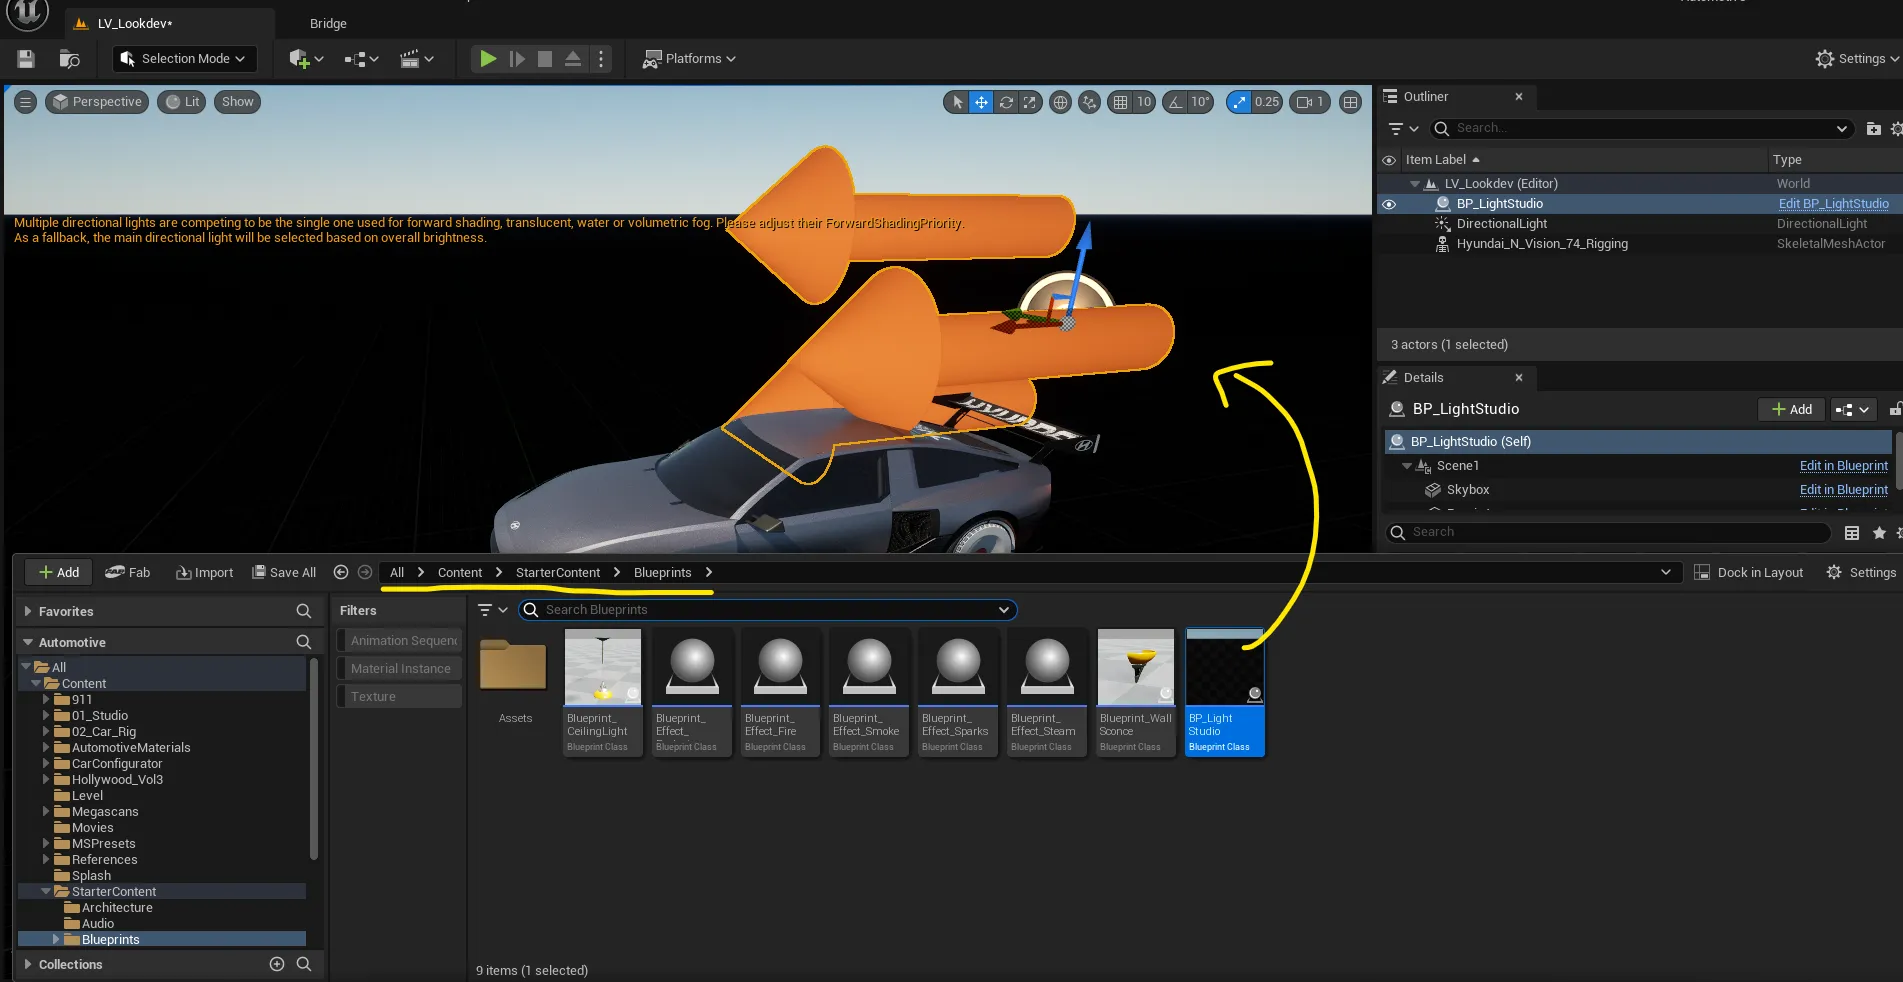Image resolution: width=1903 pixels, height=982 pixels.
Task: Click the Content Browser Add button
Action: pos(58,572)
